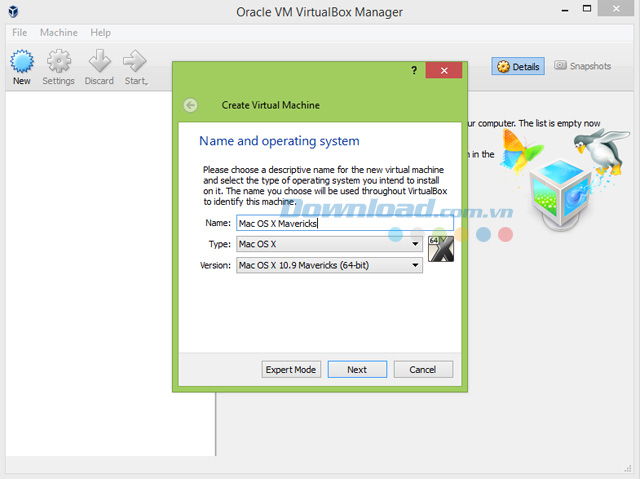
Task: Click the Expert Mode button
Action: click(x=291, y=369)
